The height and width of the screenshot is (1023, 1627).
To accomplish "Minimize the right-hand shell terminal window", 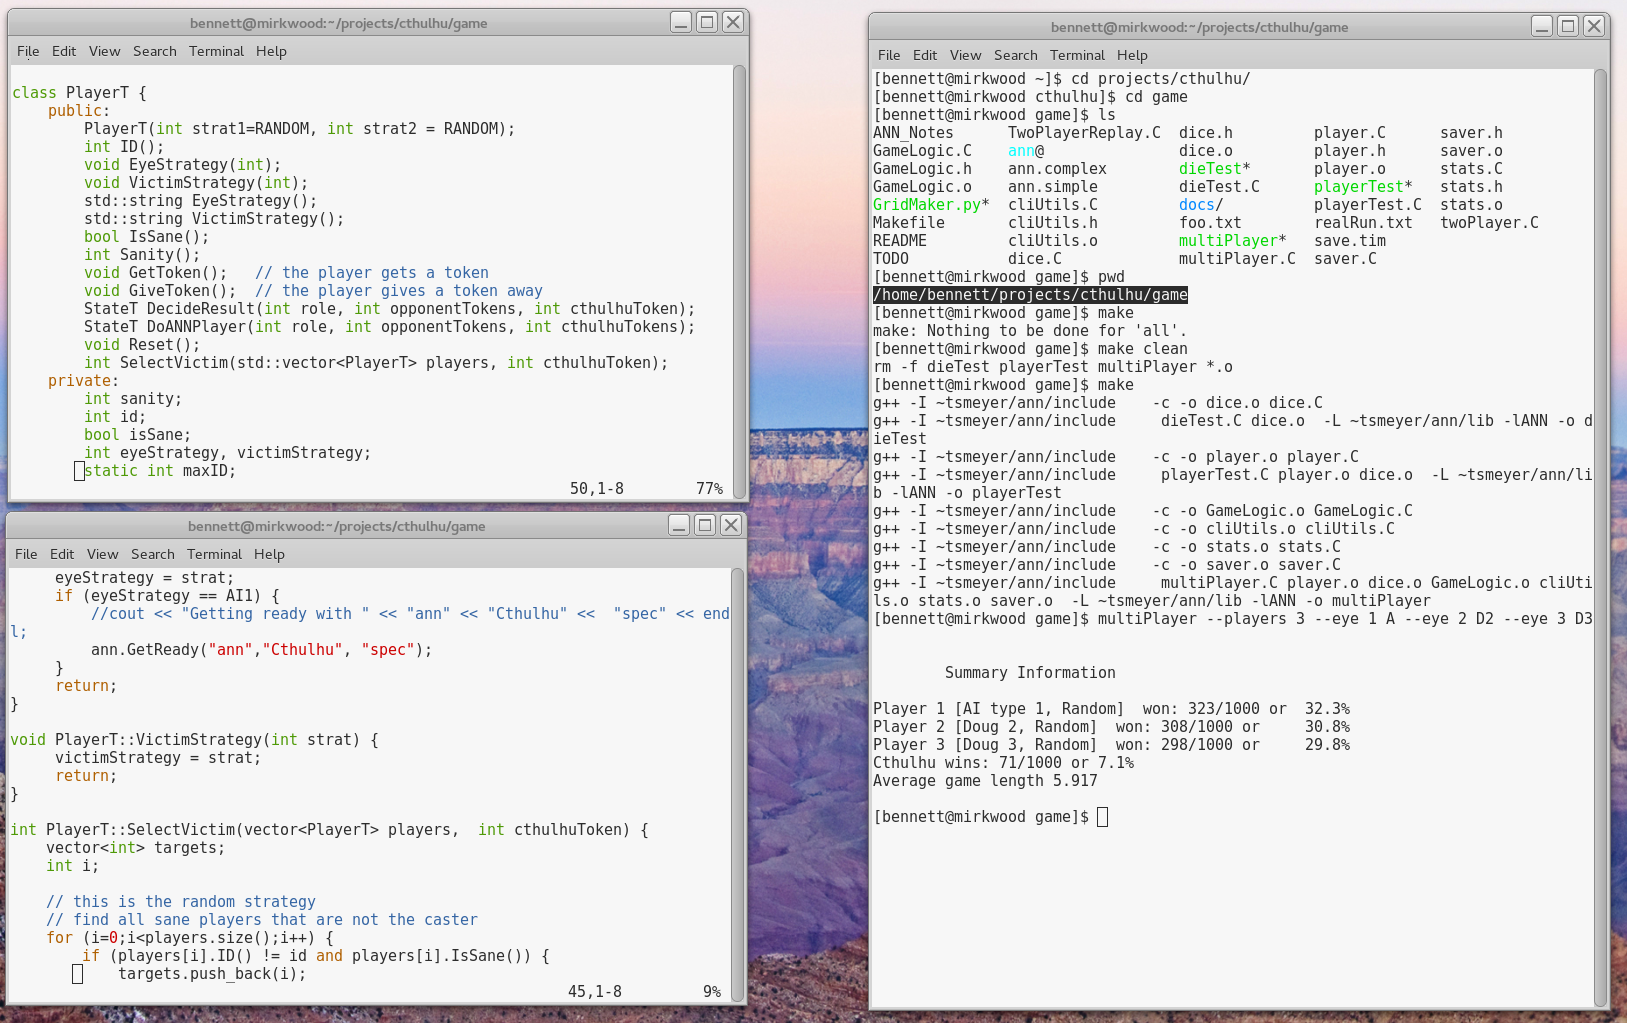I will [x=1542, y=26].
